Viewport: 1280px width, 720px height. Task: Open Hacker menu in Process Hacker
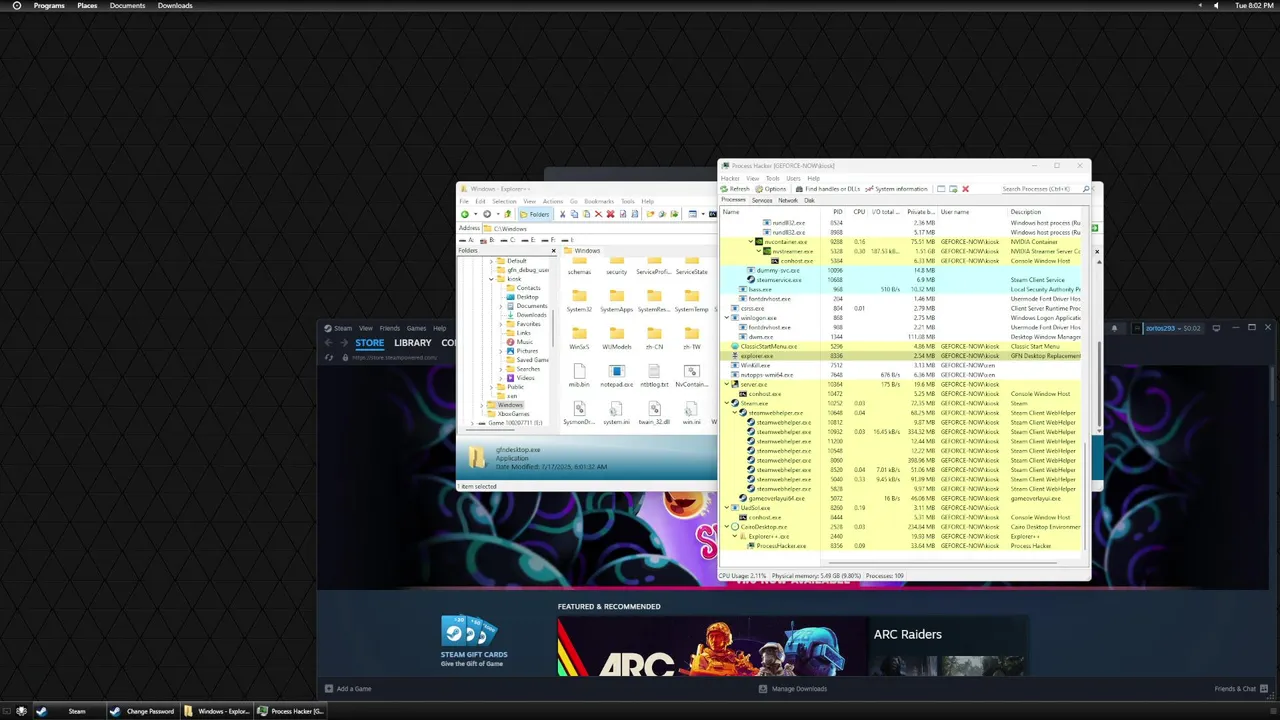[x=730, y=178]
